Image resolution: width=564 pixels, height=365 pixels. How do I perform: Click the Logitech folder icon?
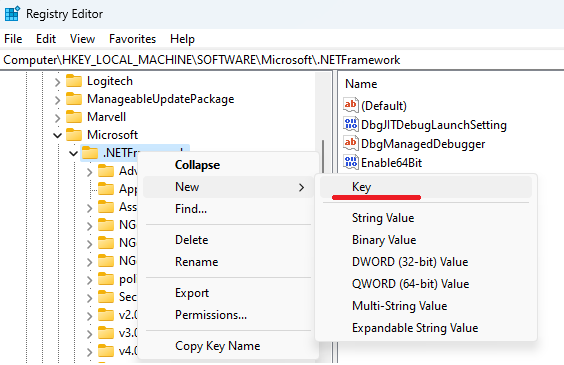74,81
